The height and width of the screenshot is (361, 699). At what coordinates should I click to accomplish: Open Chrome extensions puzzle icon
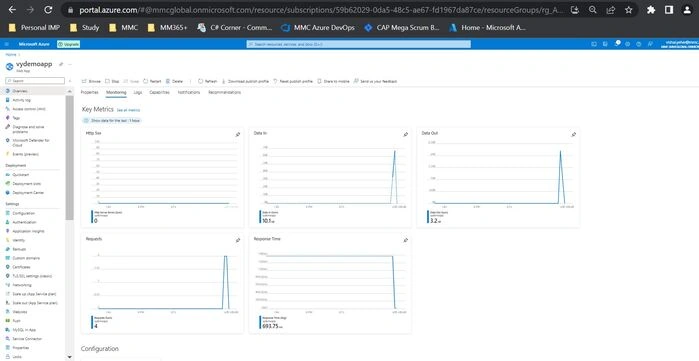click(651, 10)
